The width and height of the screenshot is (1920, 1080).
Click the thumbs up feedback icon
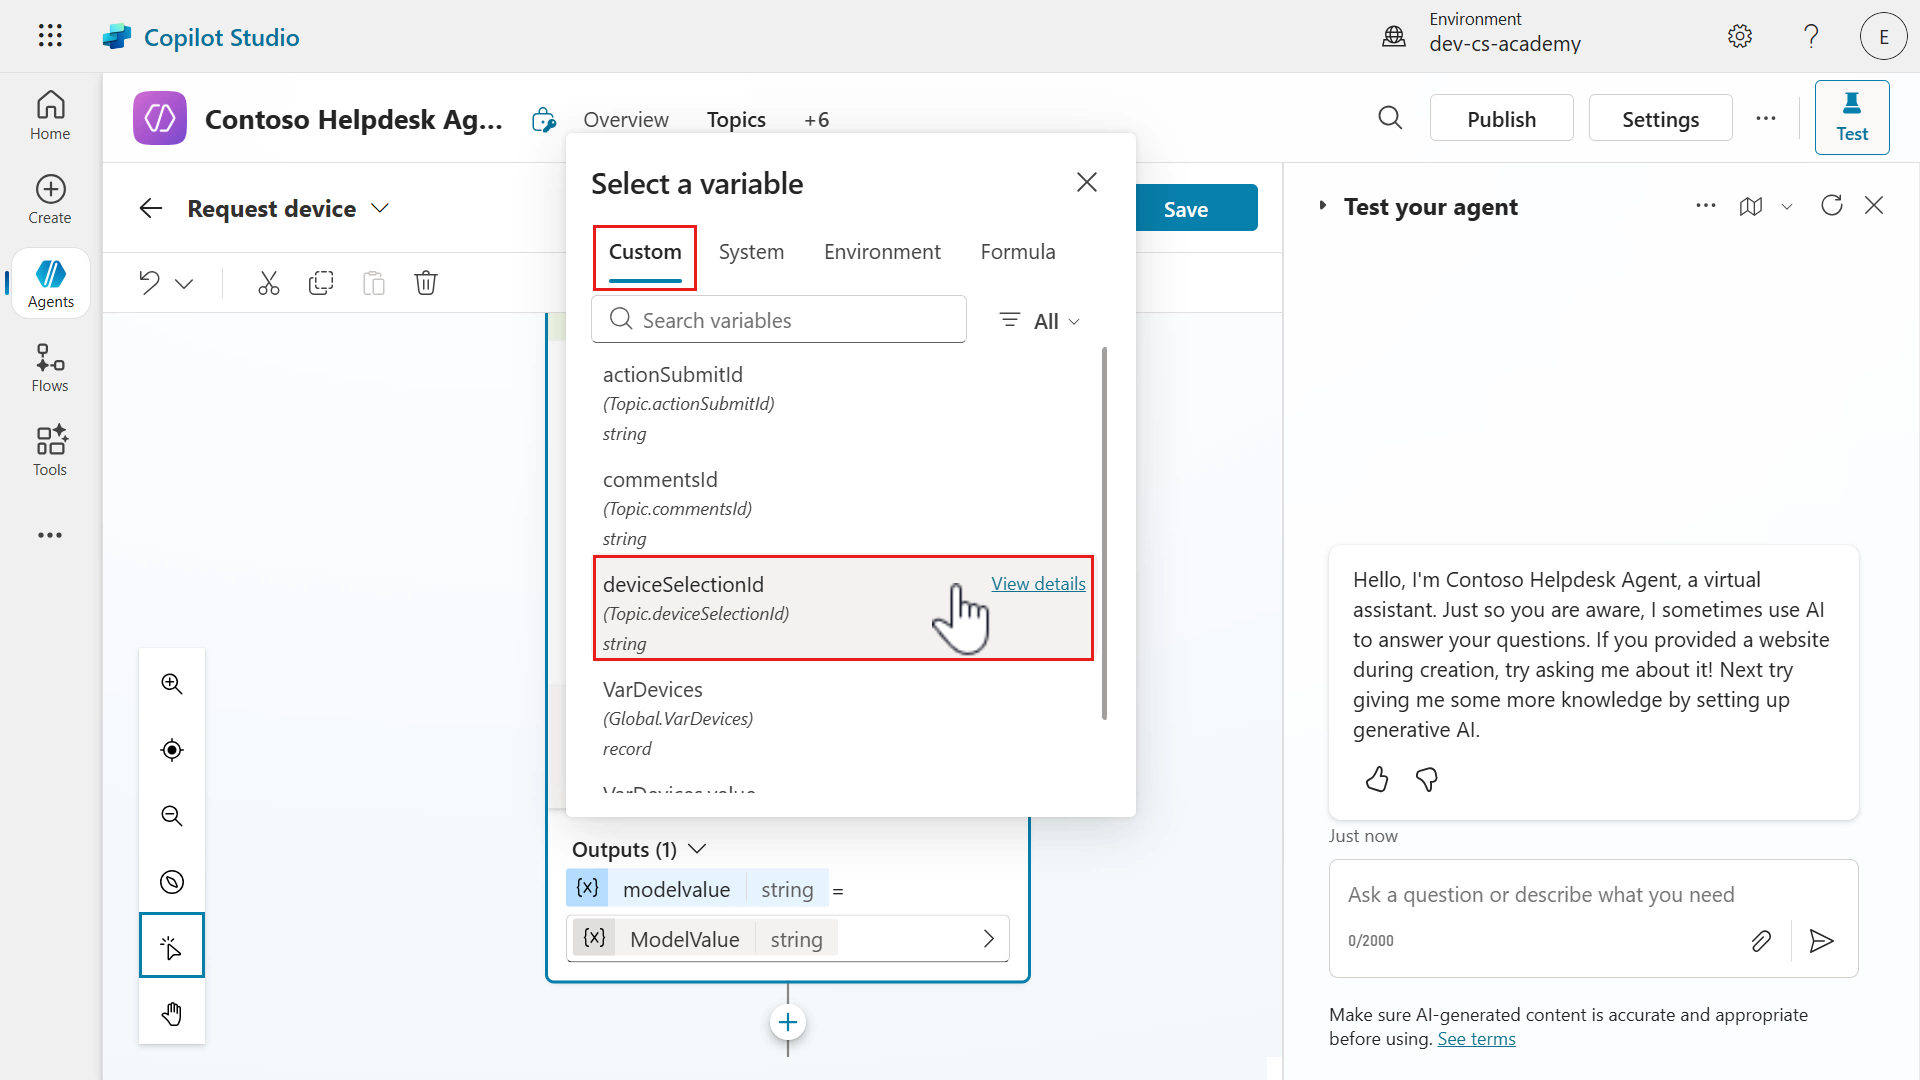pos(1377,779)
